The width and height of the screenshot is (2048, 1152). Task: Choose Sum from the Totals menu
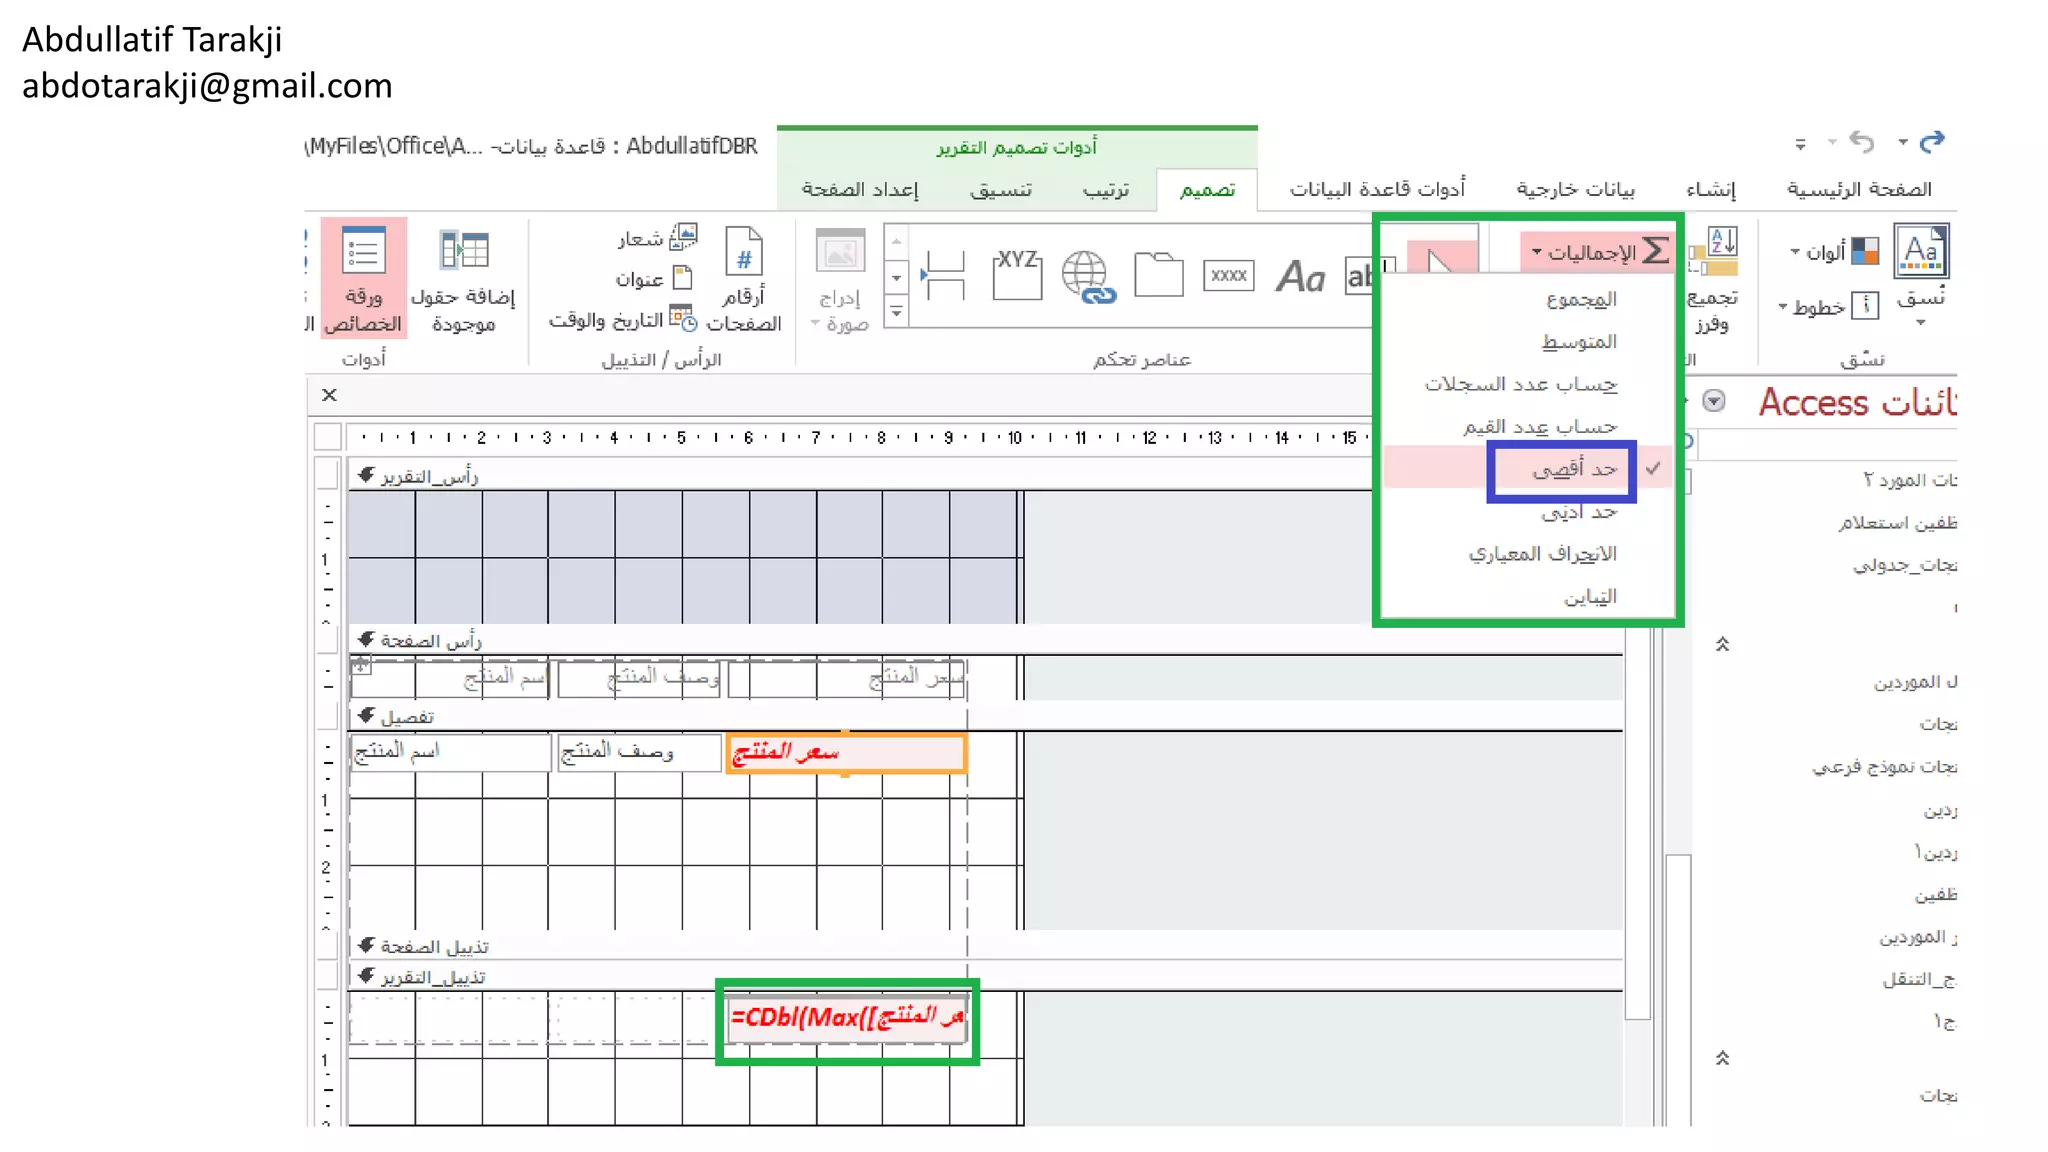pyautogui.click(x=1580, y=299)
